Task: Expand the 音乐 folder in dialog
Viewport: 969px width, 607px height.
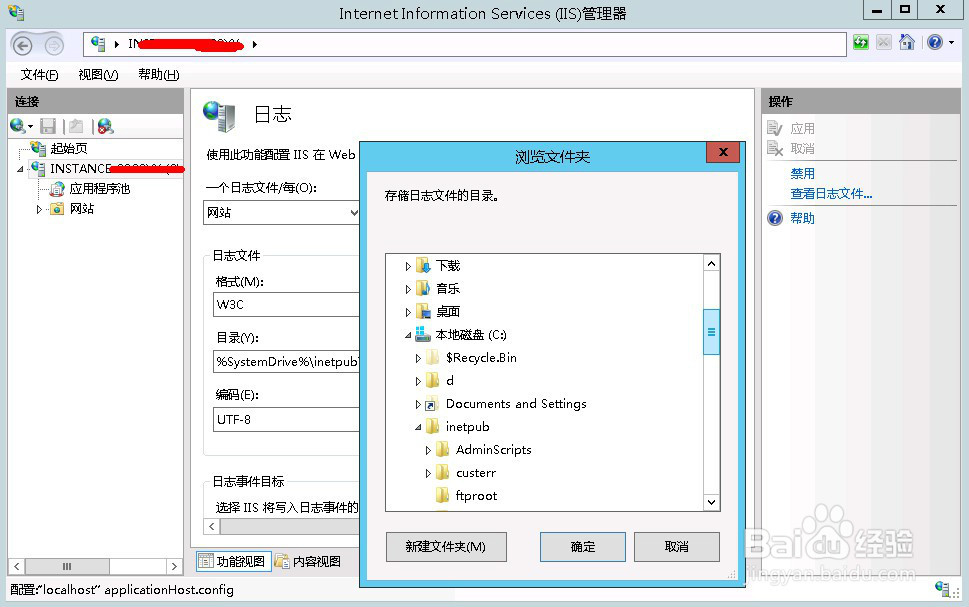Action: coord(408,289)
